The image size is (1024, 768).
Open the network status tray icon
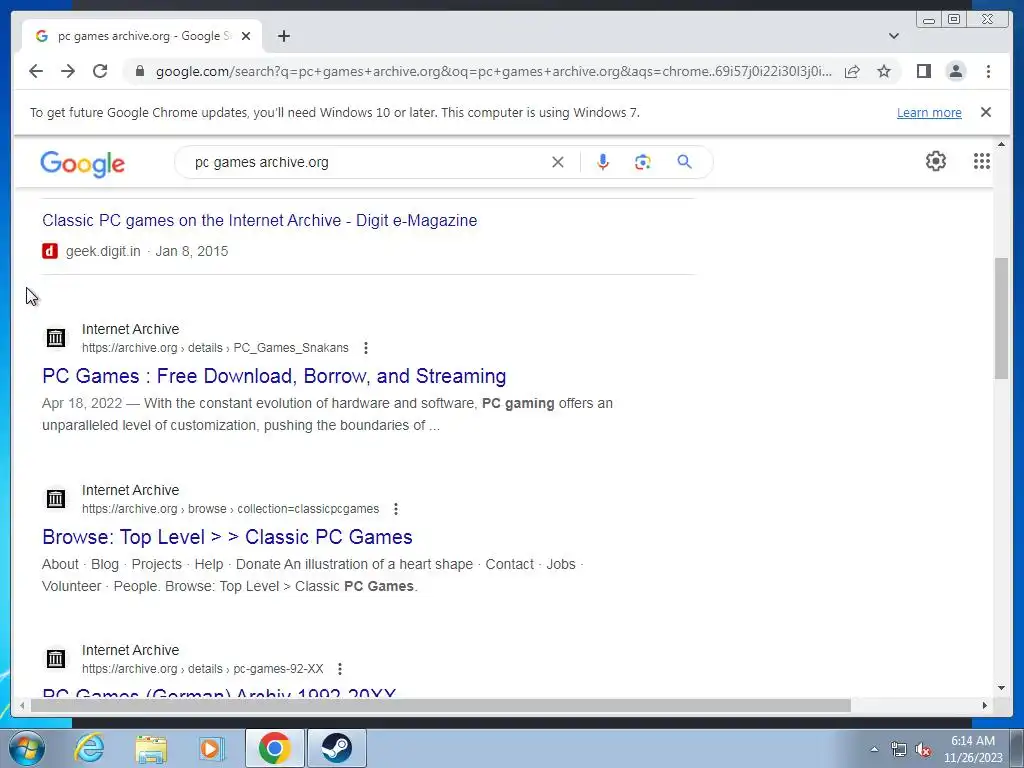899,749
